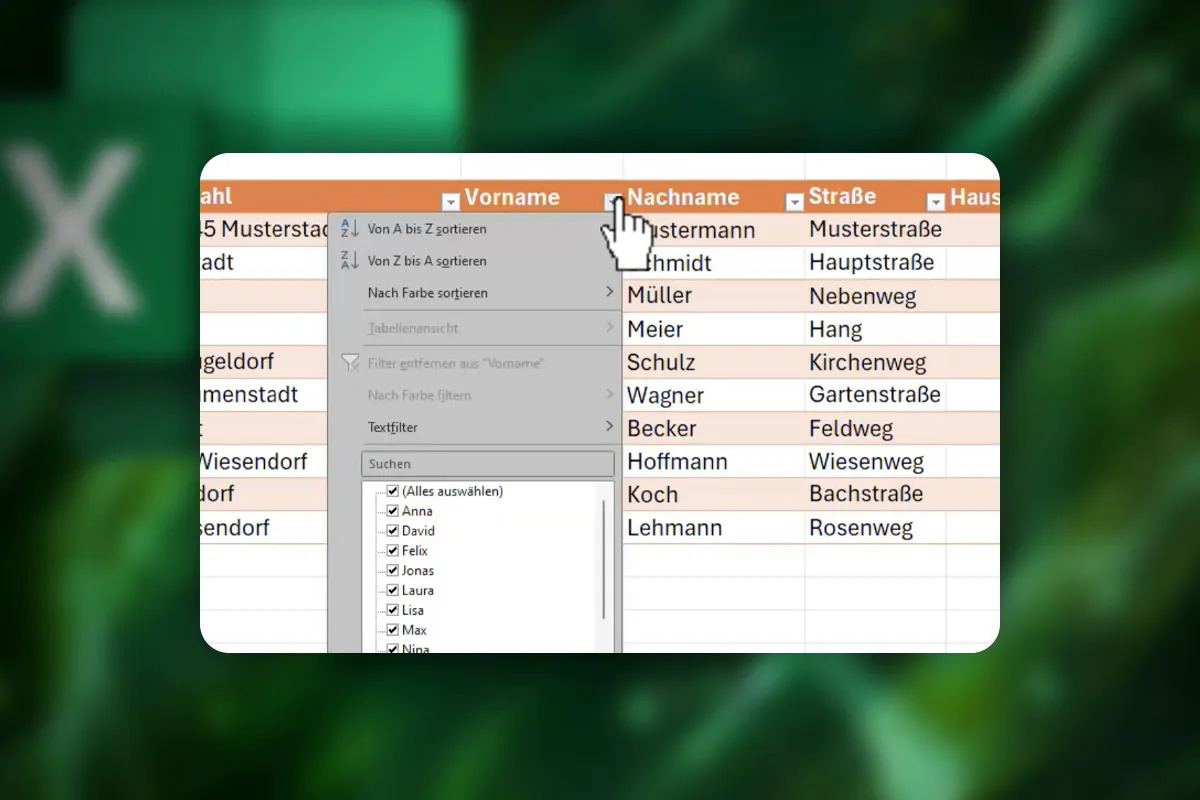Click into the Suchen search field
1200x800 pixels.
(487, 464)
